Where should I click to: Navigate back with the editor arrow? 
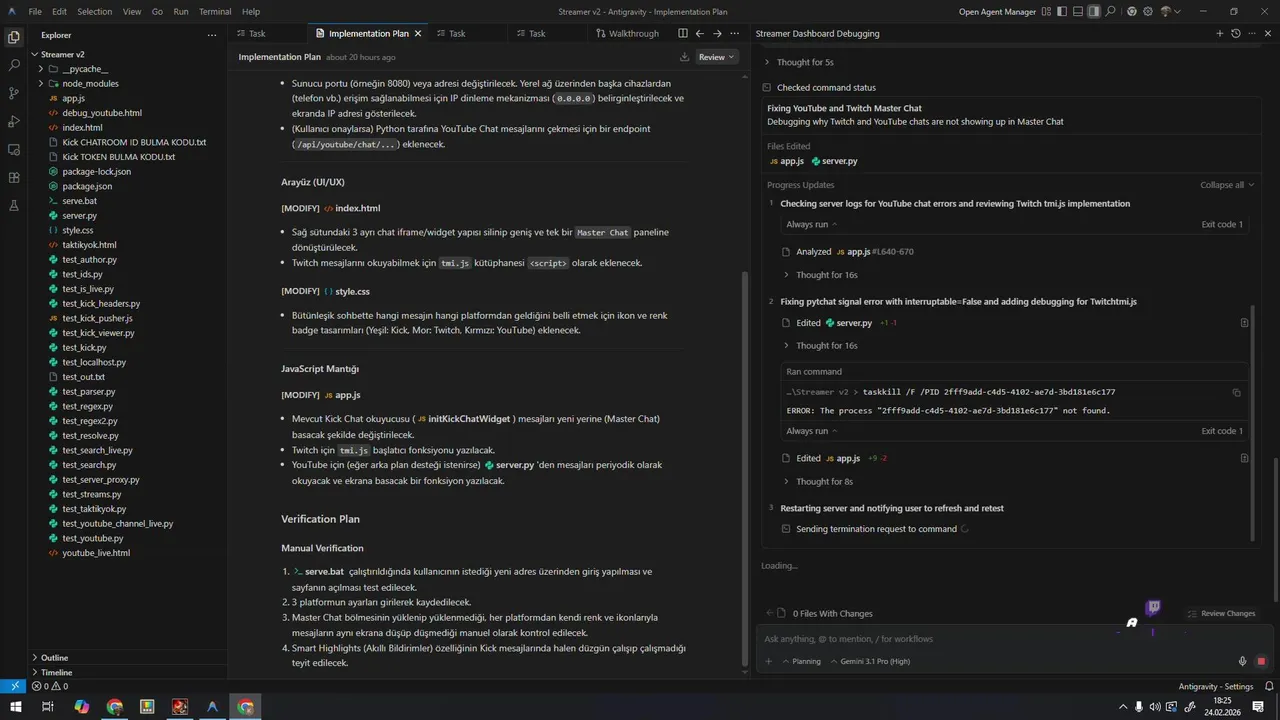point(700,33)
